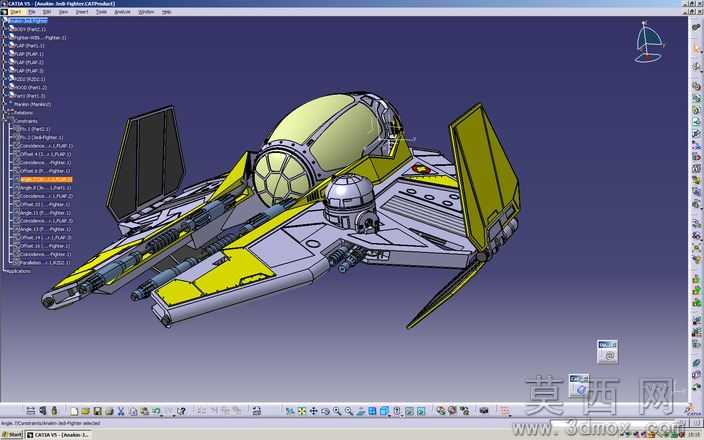Click the Zoom In magnifier

point(337,411)
